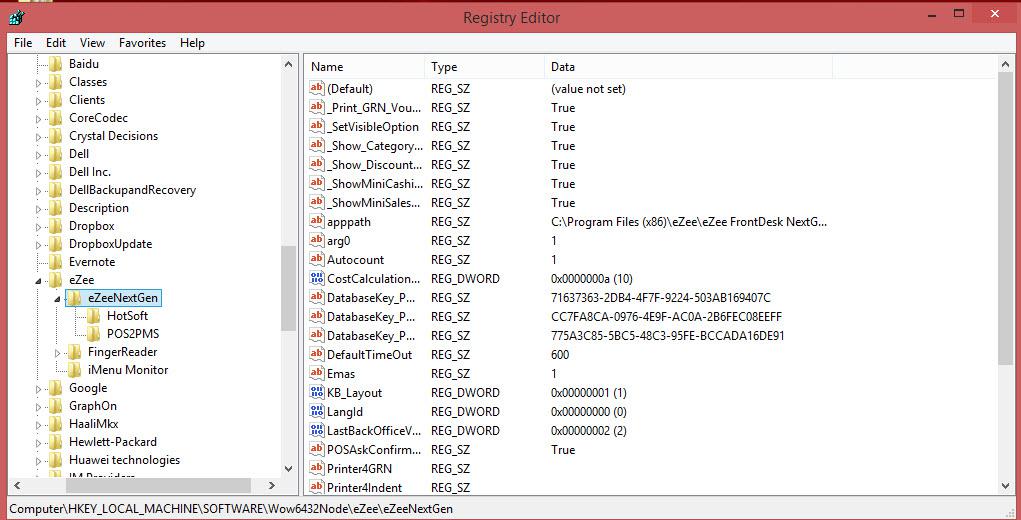Screen dimensions: 1021x520
Task: Click data 71637363-2DB4-4F7F-9224-503AB169407C
Action: (661, 297)
